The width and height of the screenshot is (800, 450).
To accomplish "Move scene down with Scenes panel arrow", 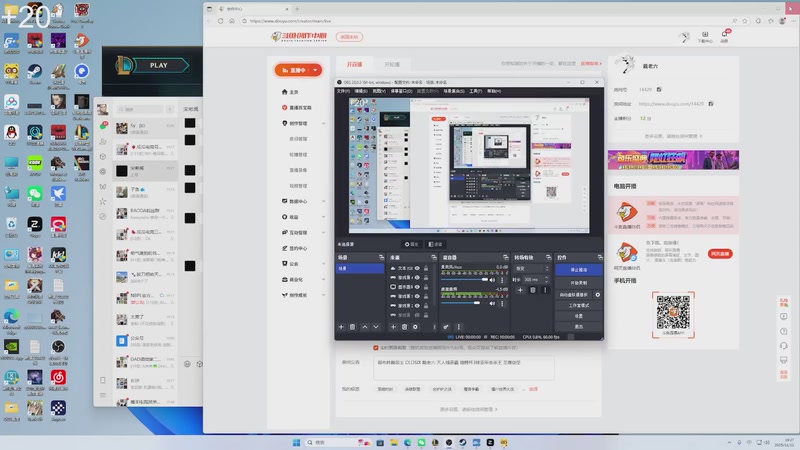I will (x=376, y=327).
